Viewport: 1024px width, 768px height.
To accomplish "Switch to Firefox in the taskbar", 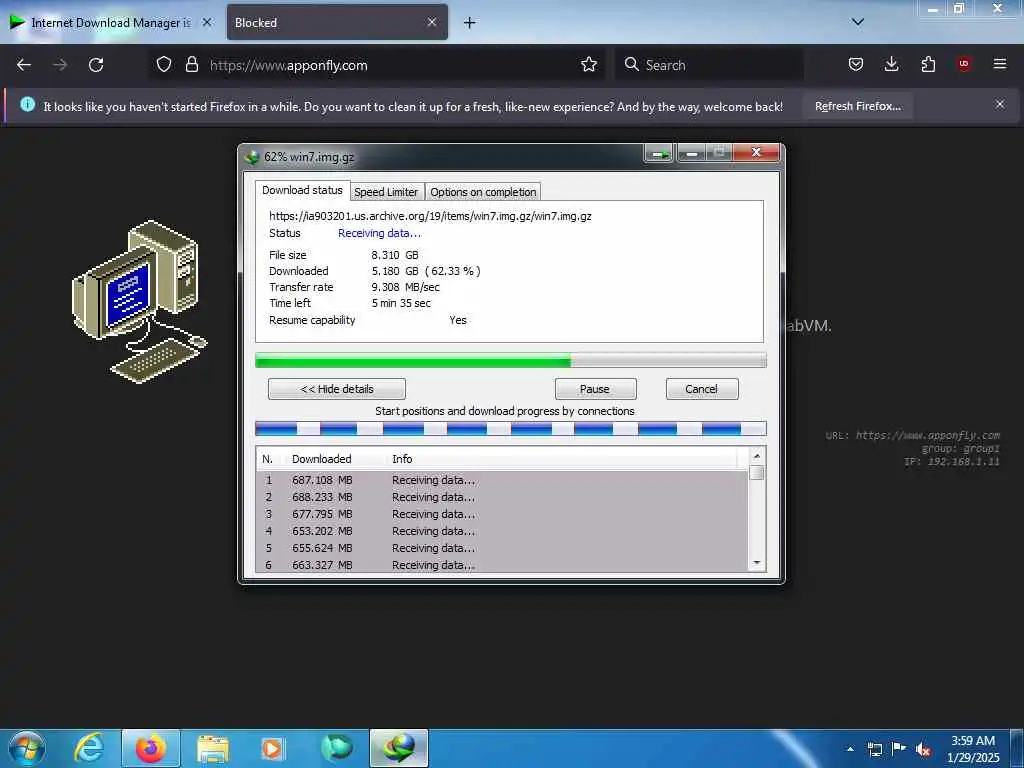I will point(151,748).
